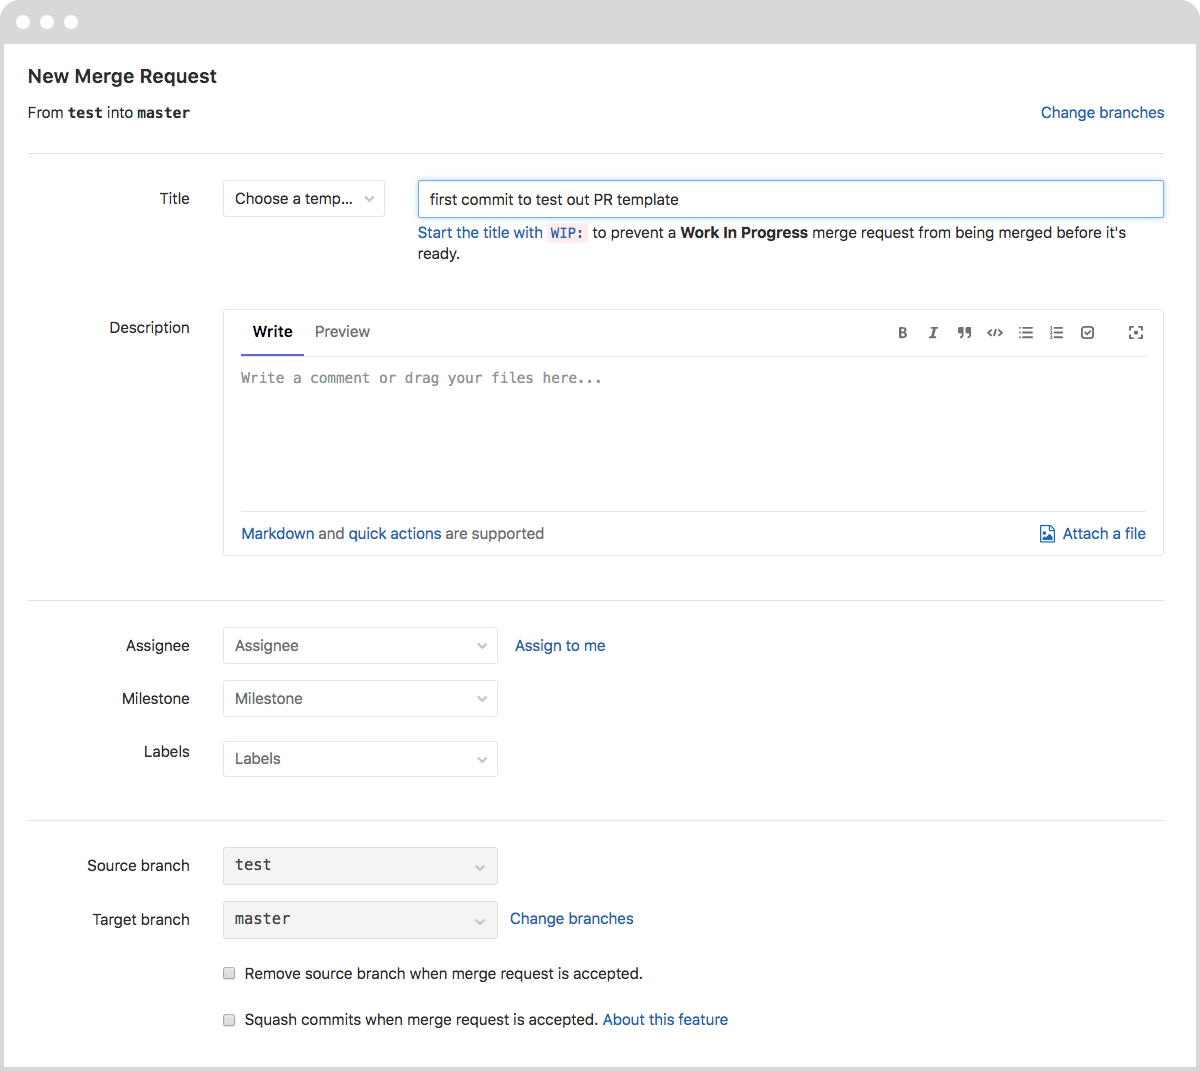Enable squashing commits when merge request is accepted
1200x1071 pixels.
(x=229, y=1019)
